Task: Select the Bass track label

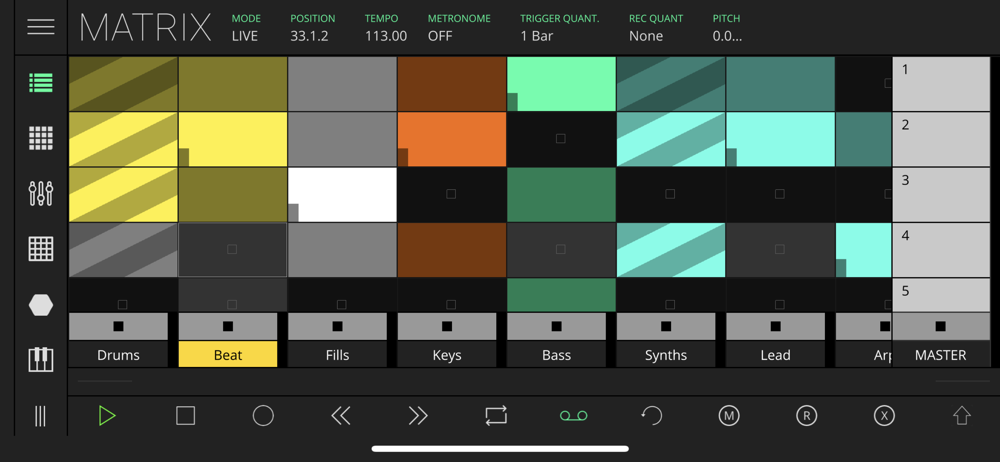Action: click(556, 355)
